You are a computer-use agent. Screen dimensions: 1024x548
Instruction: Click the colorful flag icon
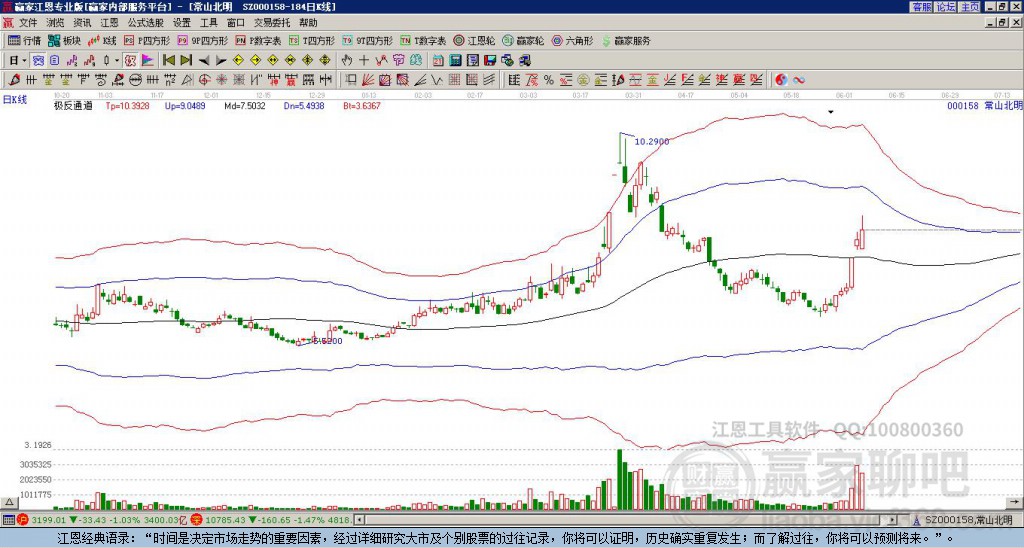click(148, 61)
